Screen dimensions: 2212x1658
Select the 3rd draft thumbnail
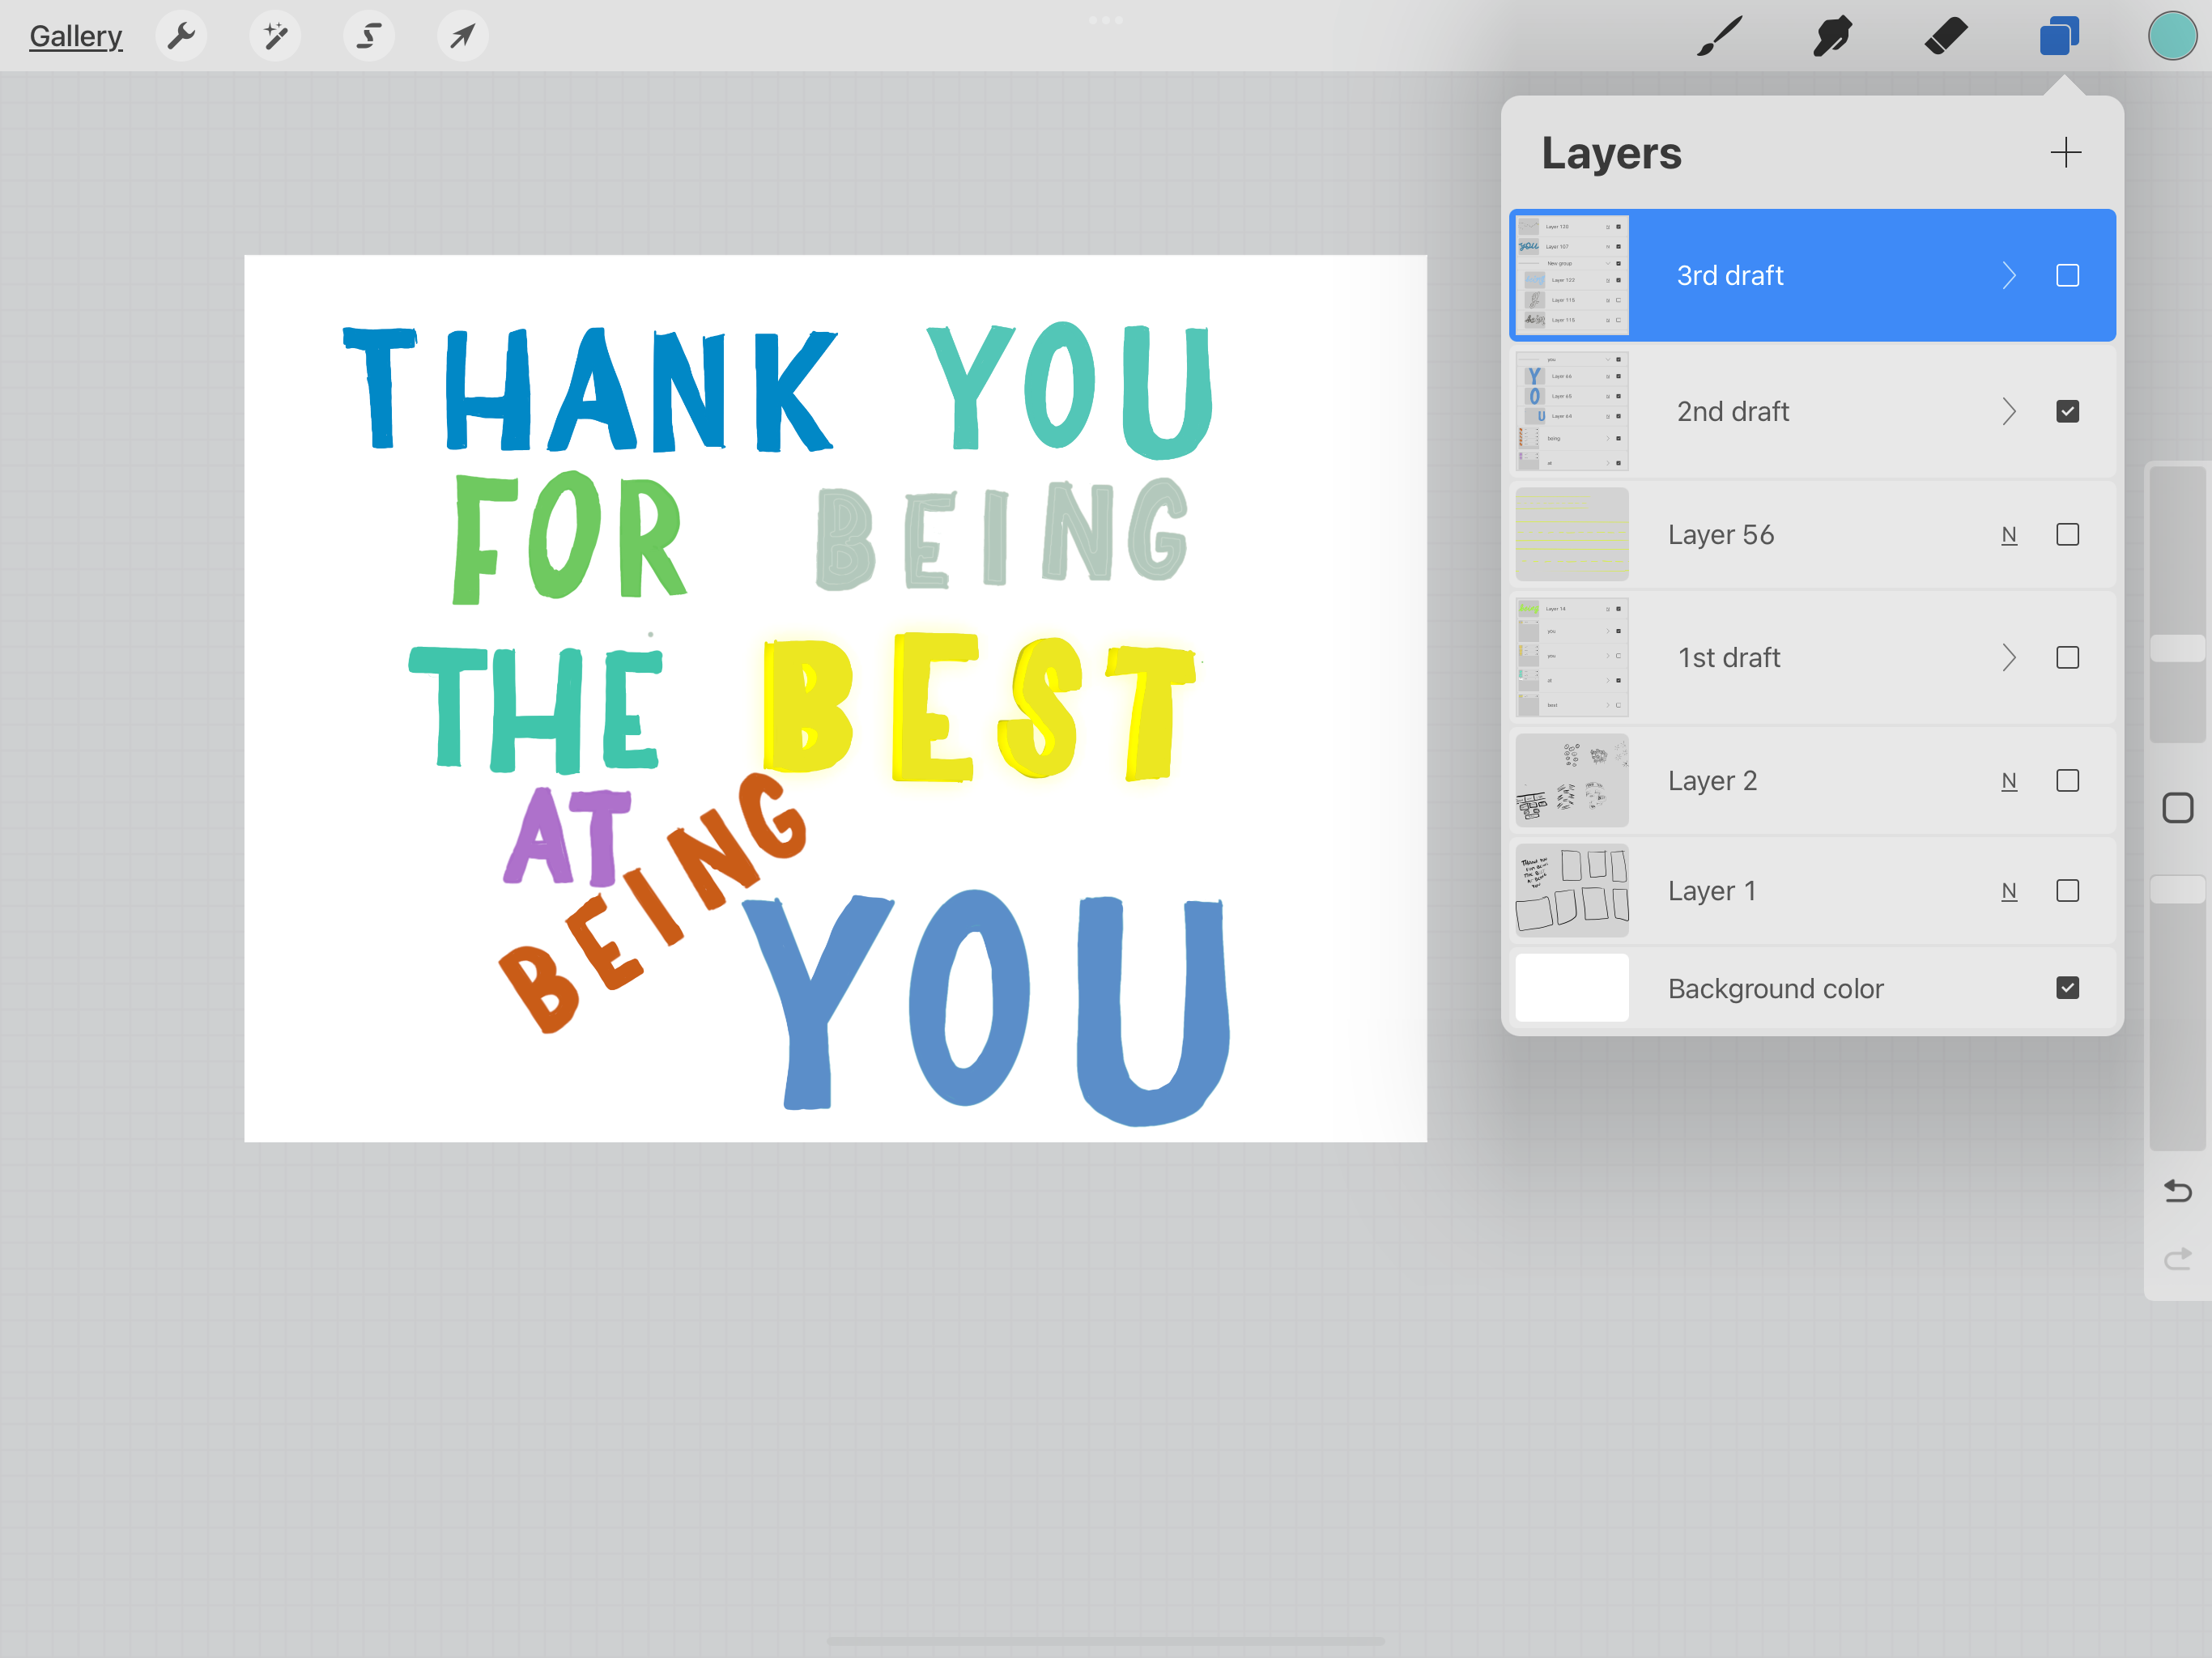[1572, 275]
